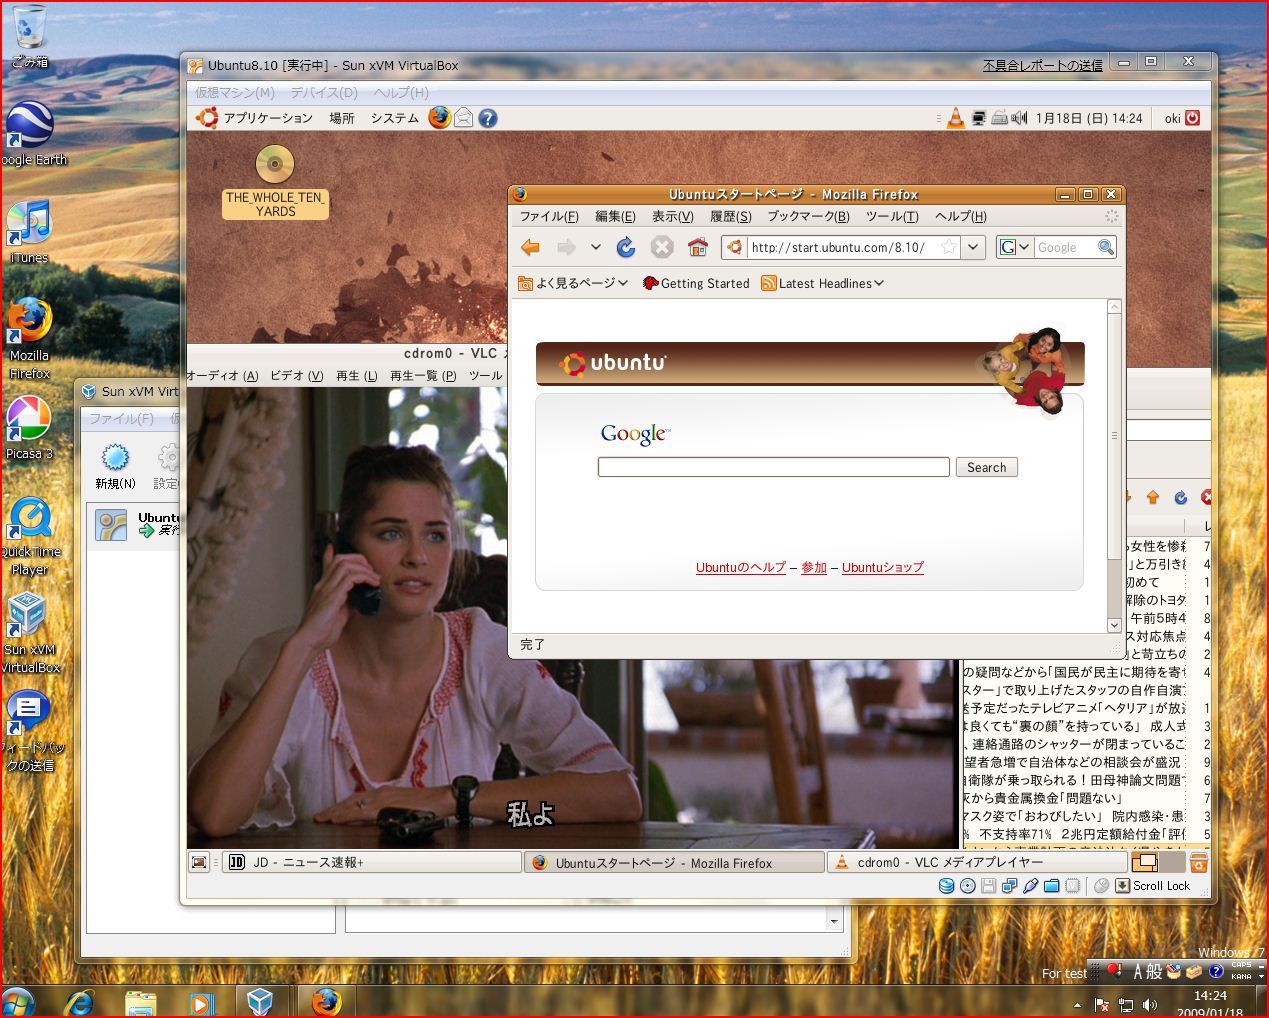Click the VLC cone tray icon in Ubuntu panel
This screenshot has height=1018, width=1269.
(x=956, y=118)
